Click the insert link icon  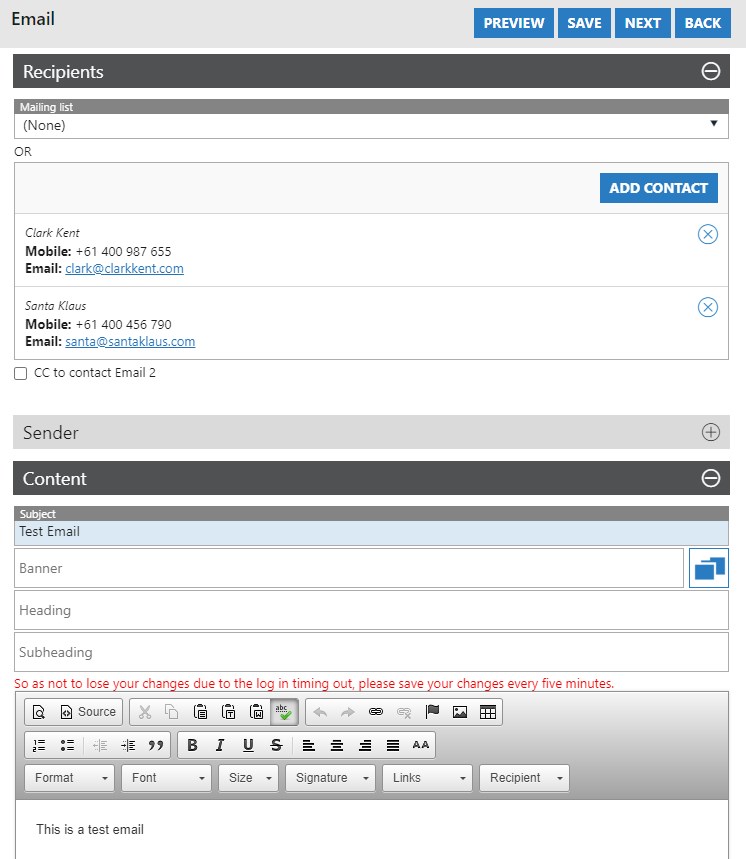[376, 712]
